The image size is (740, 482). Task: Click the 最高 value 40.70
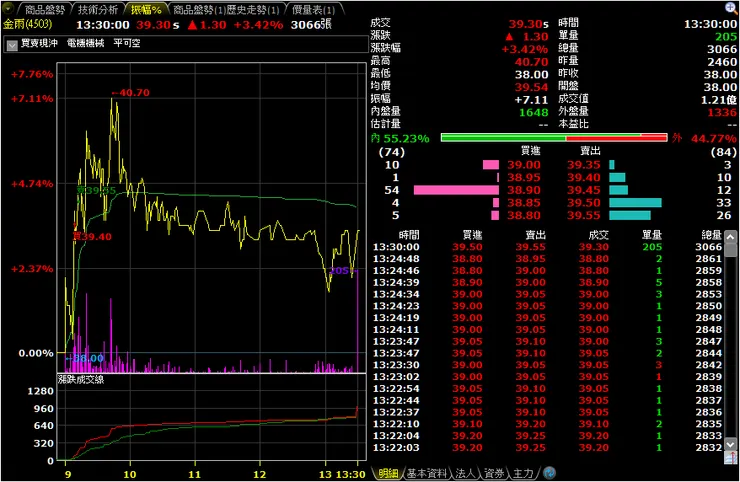[531, 62]
